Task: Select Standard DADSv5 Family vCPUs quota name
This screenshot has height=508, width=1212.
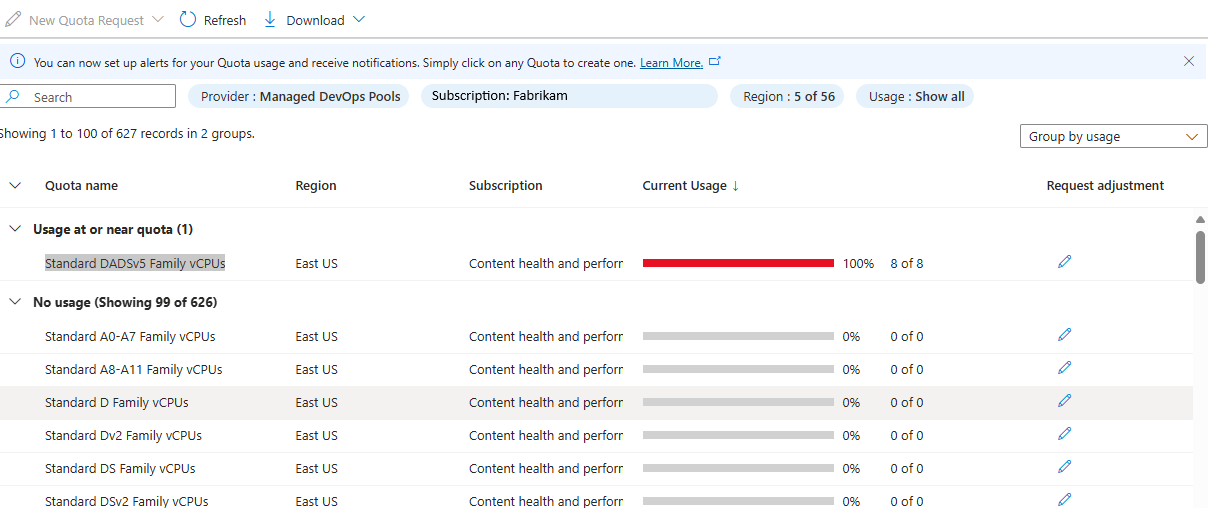Action: 135,263
